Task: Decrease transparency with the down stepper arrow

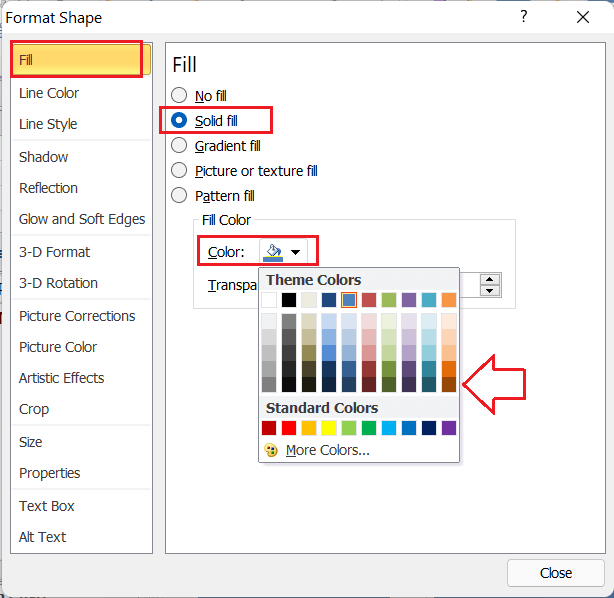Action: [x=489, y=291]
